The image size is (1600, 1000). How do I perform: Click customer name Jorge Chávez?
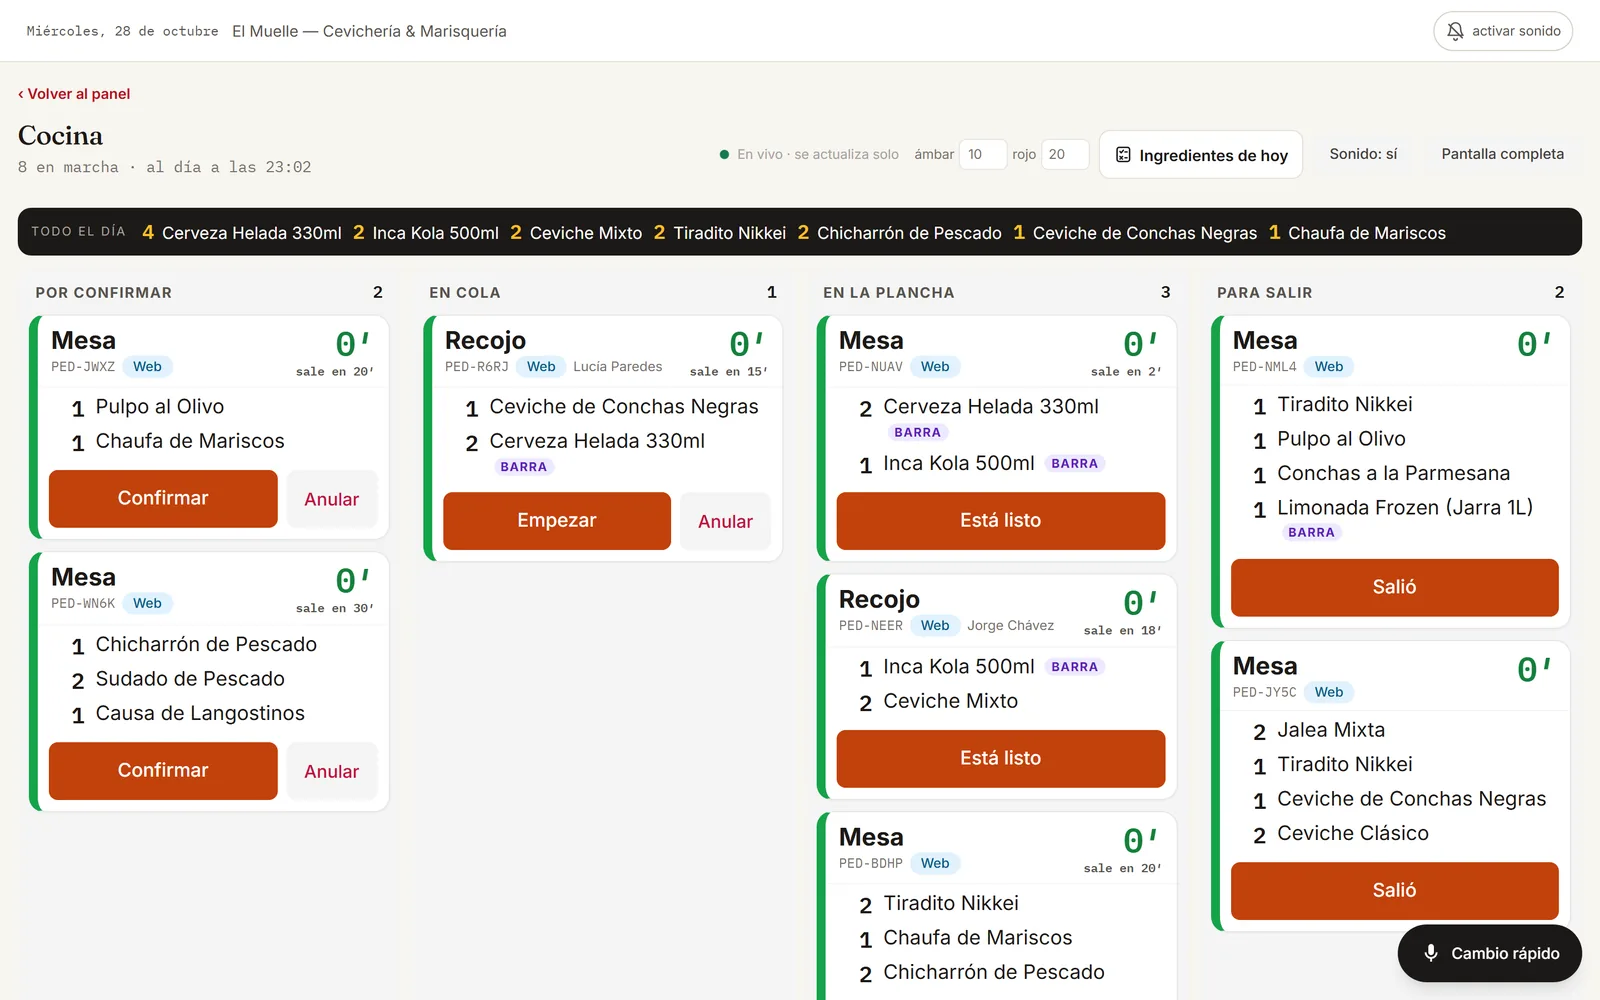(1010, 626)
